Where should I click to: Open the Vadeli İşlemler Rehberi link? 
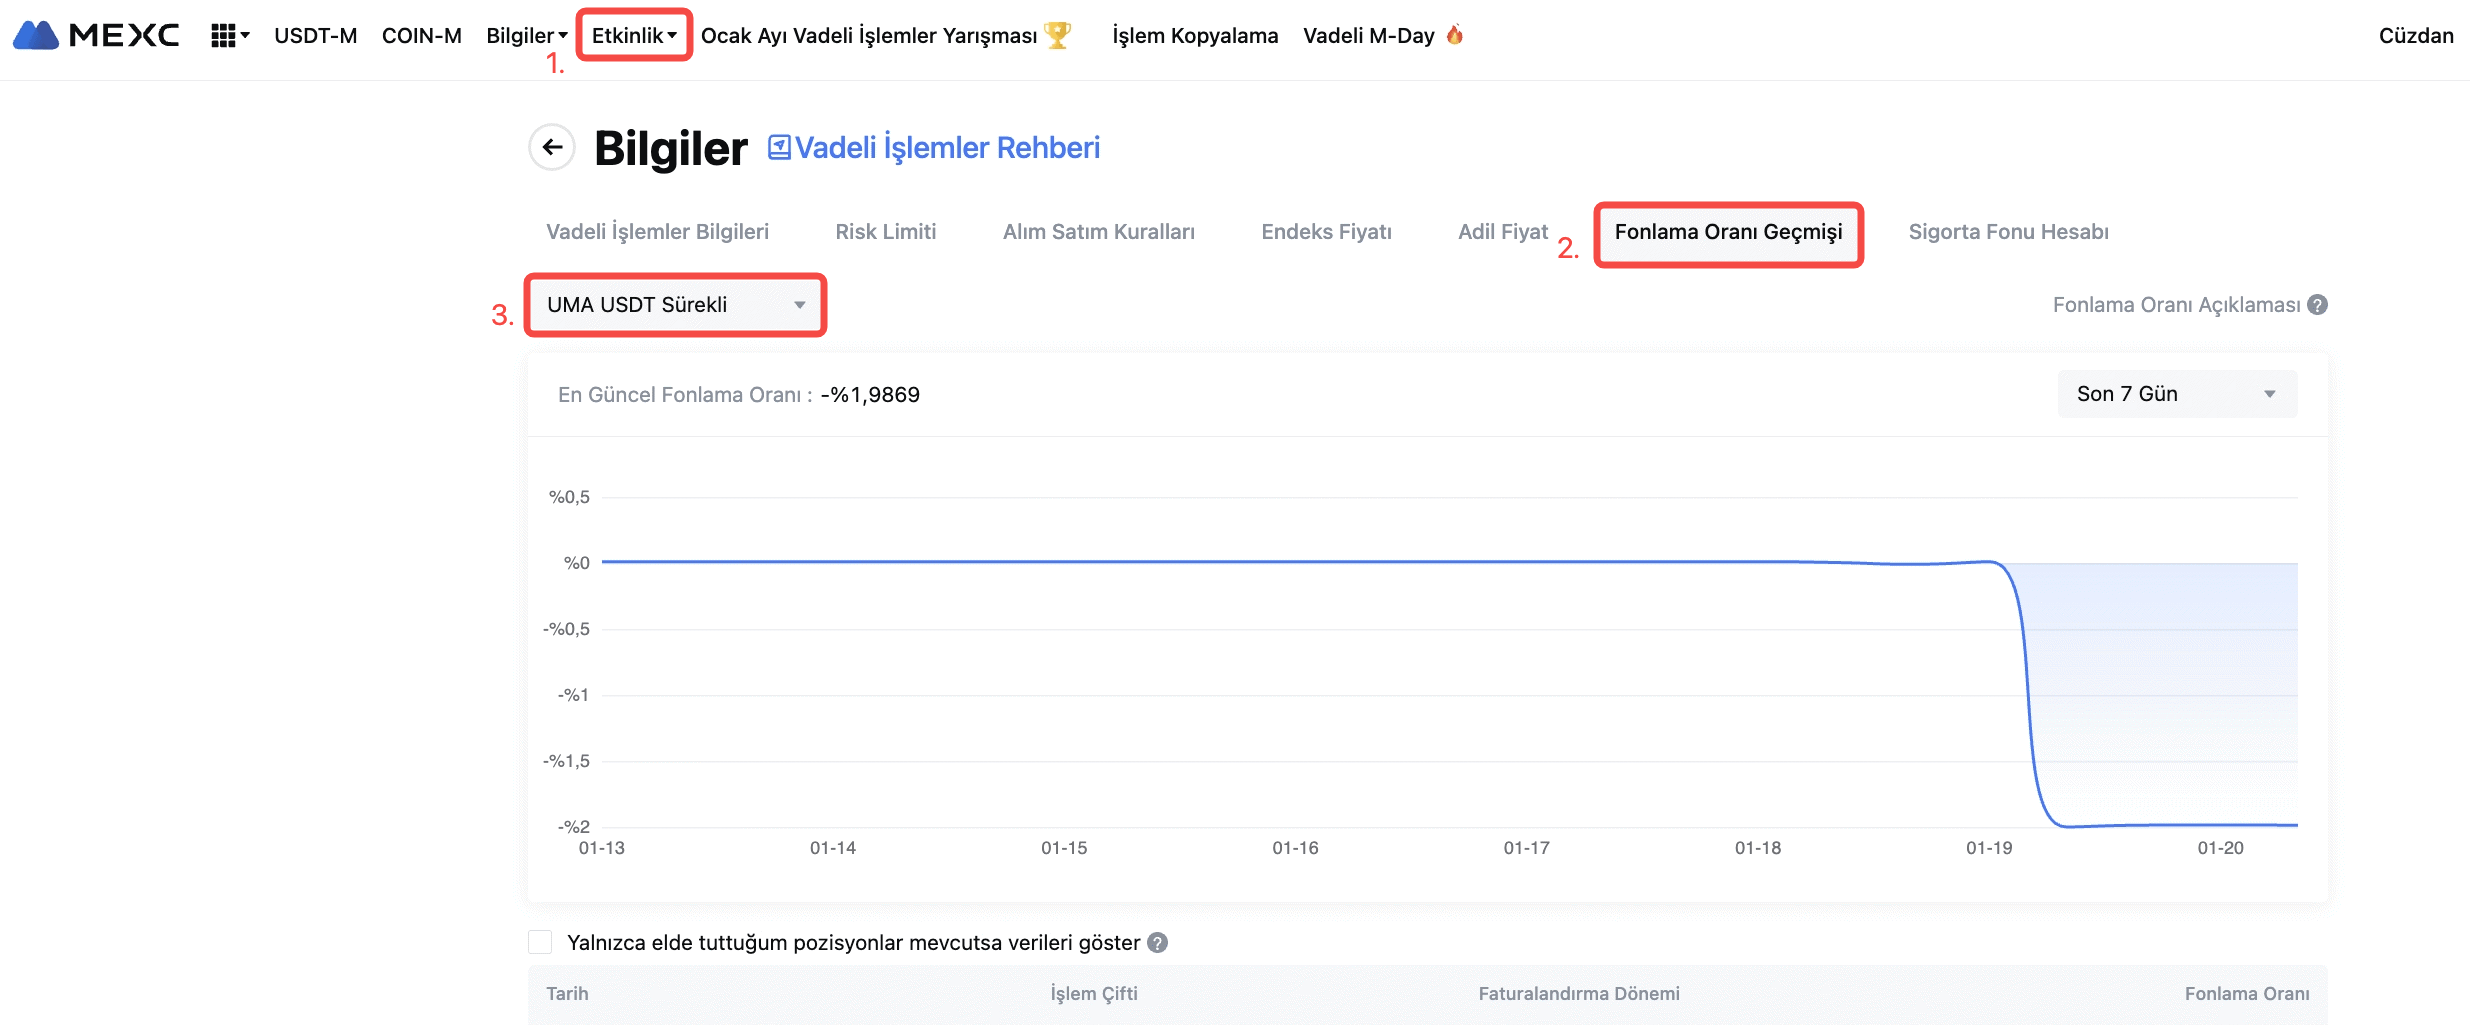tap(946, 148)
